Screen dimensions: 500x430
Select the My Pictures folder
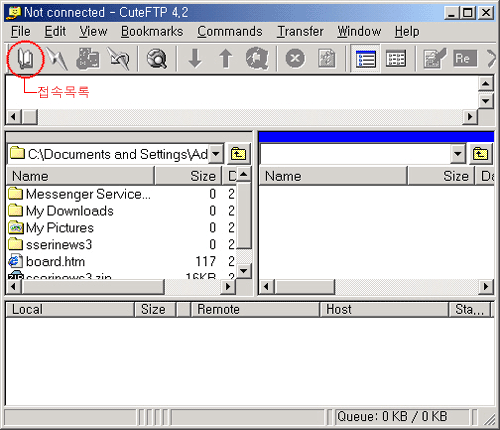pyautogui.click(x=51, y=228)
